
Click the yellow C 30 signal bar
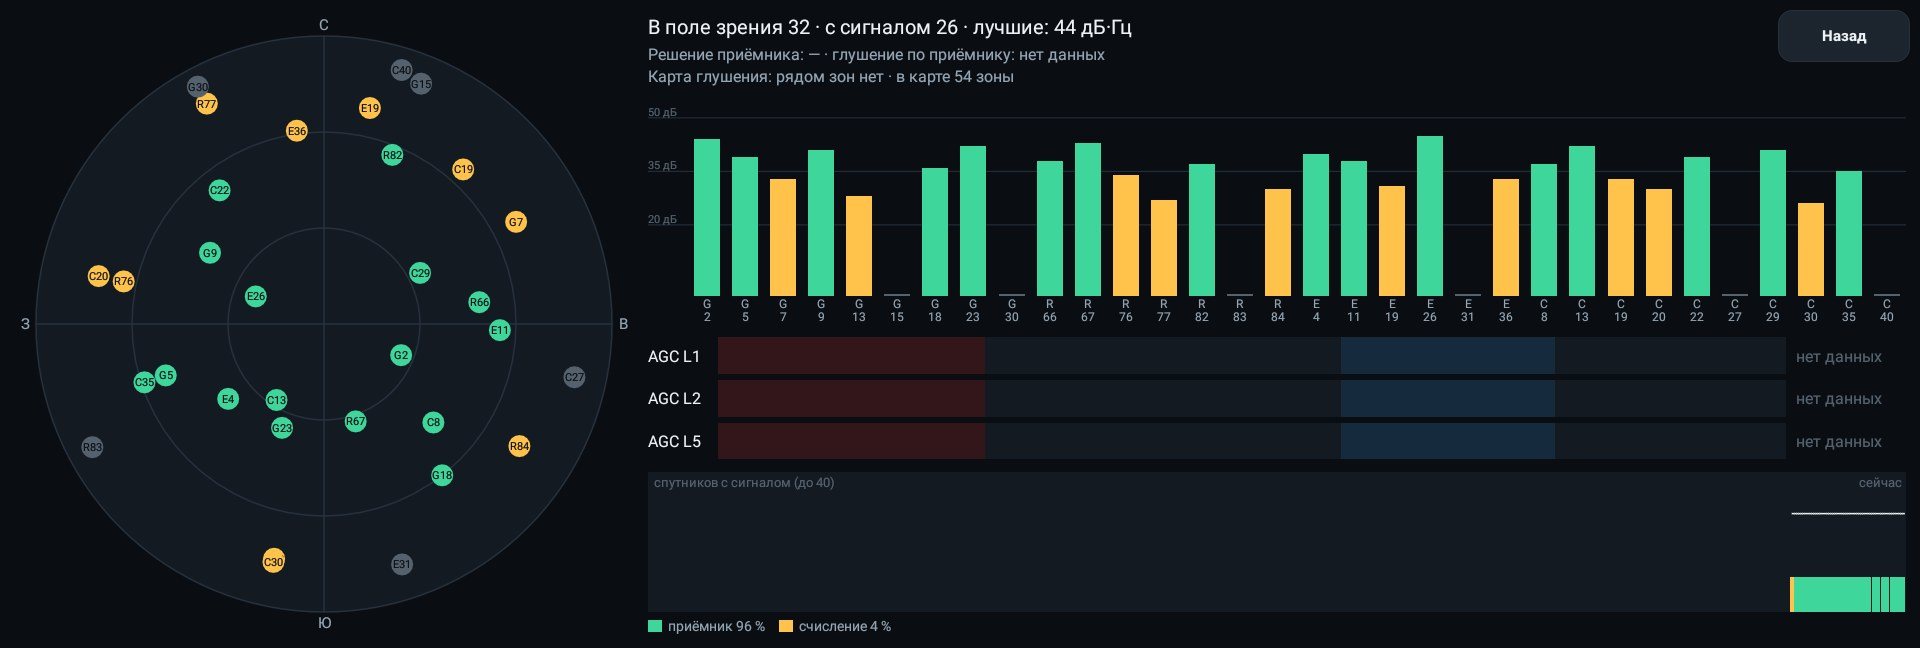click(1810, 249)
